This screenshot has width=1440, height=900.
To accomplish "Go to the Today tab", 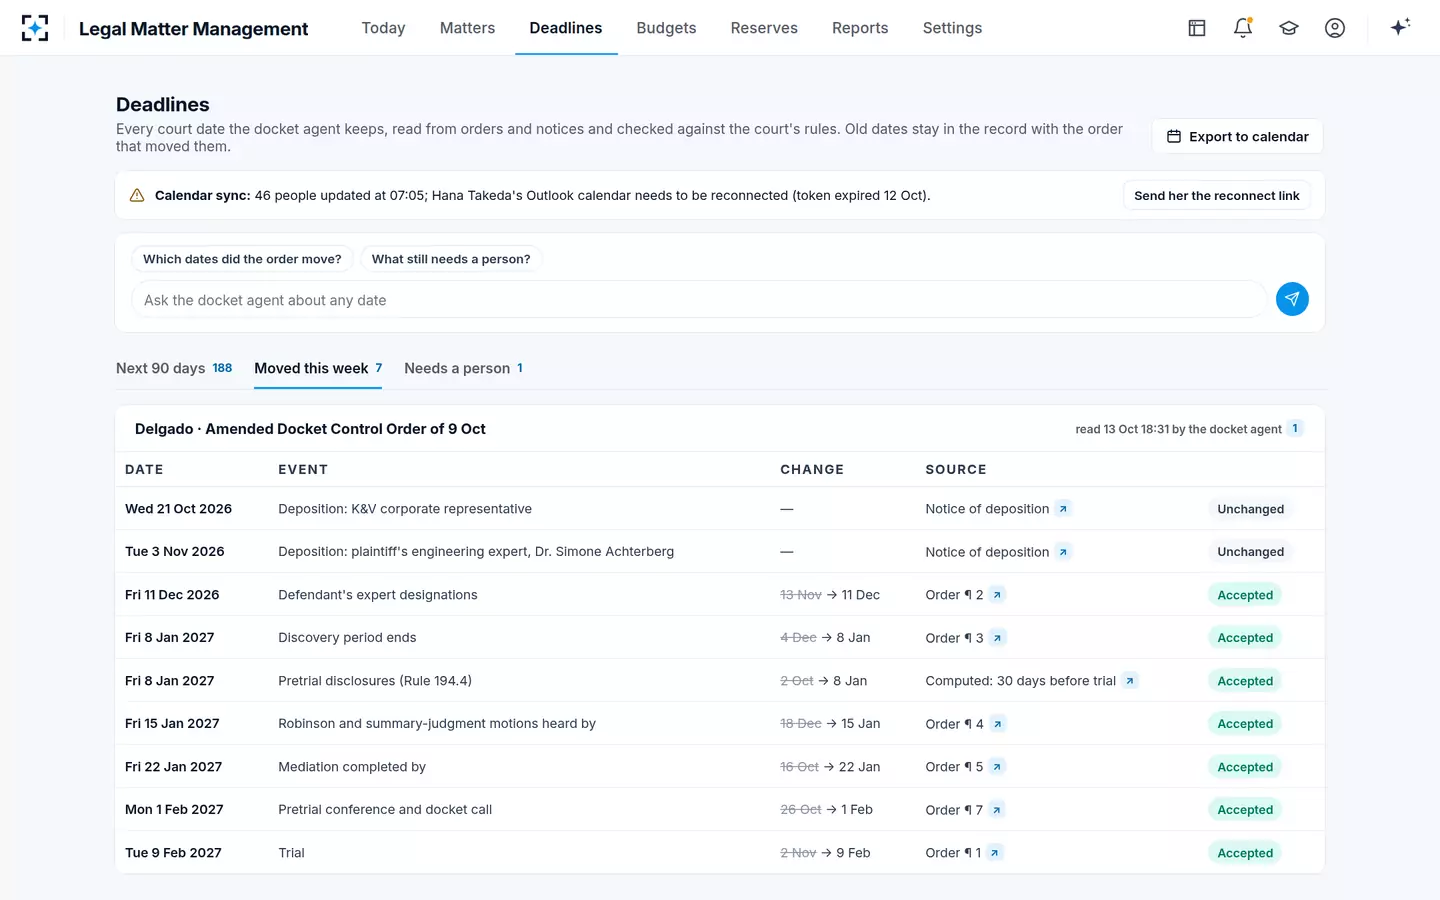I will click(383, 28).
